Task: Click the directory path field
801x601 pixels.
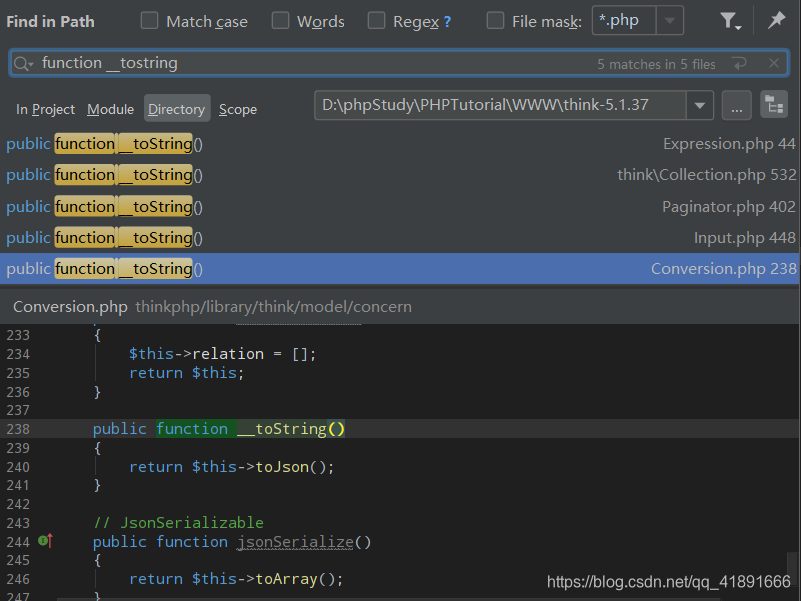Action: tap(501, 105)
